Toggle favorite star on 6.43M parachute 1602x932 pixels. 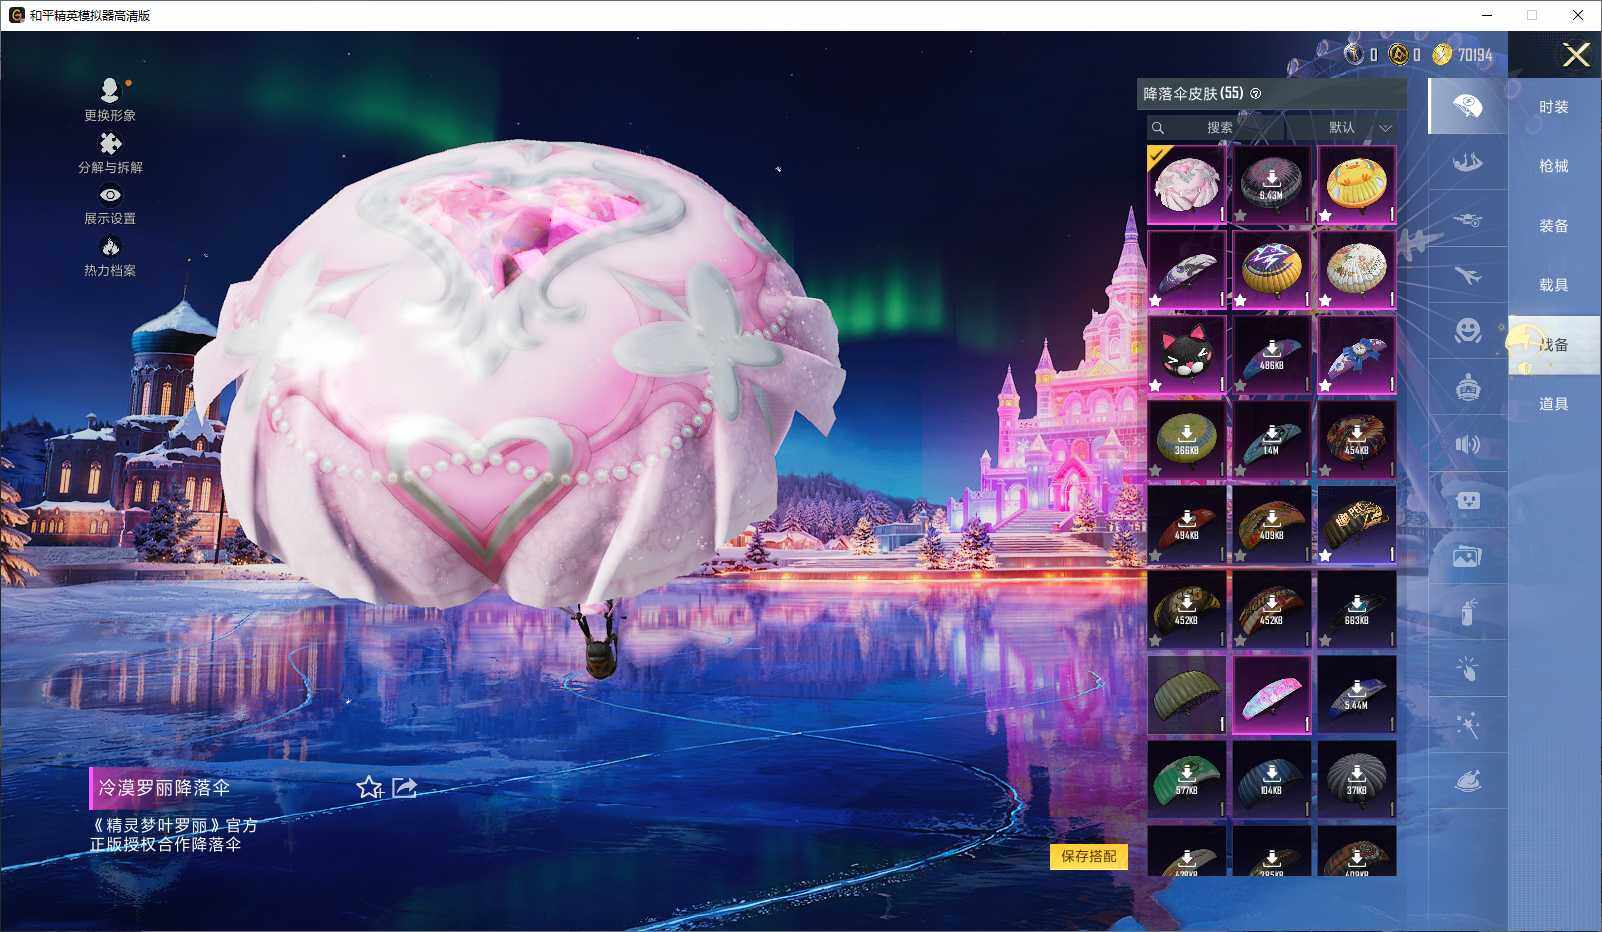tap(1241, 215)
